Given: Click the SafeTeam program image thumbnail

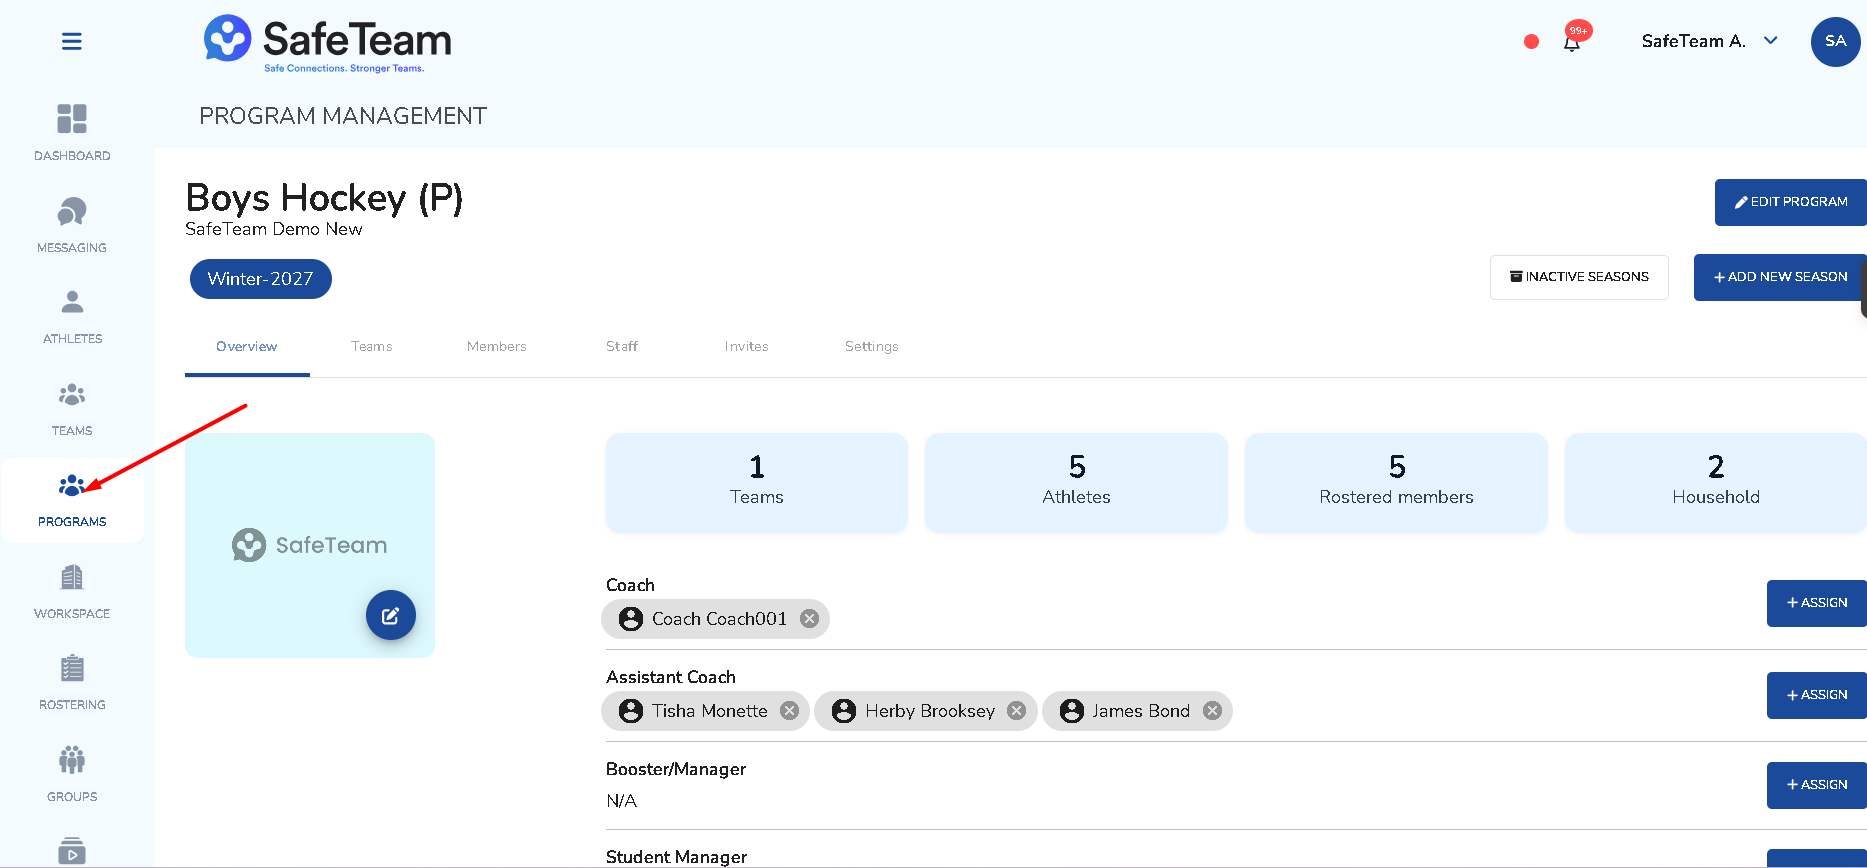Looking at the screenshot, I should coord(310,545).
